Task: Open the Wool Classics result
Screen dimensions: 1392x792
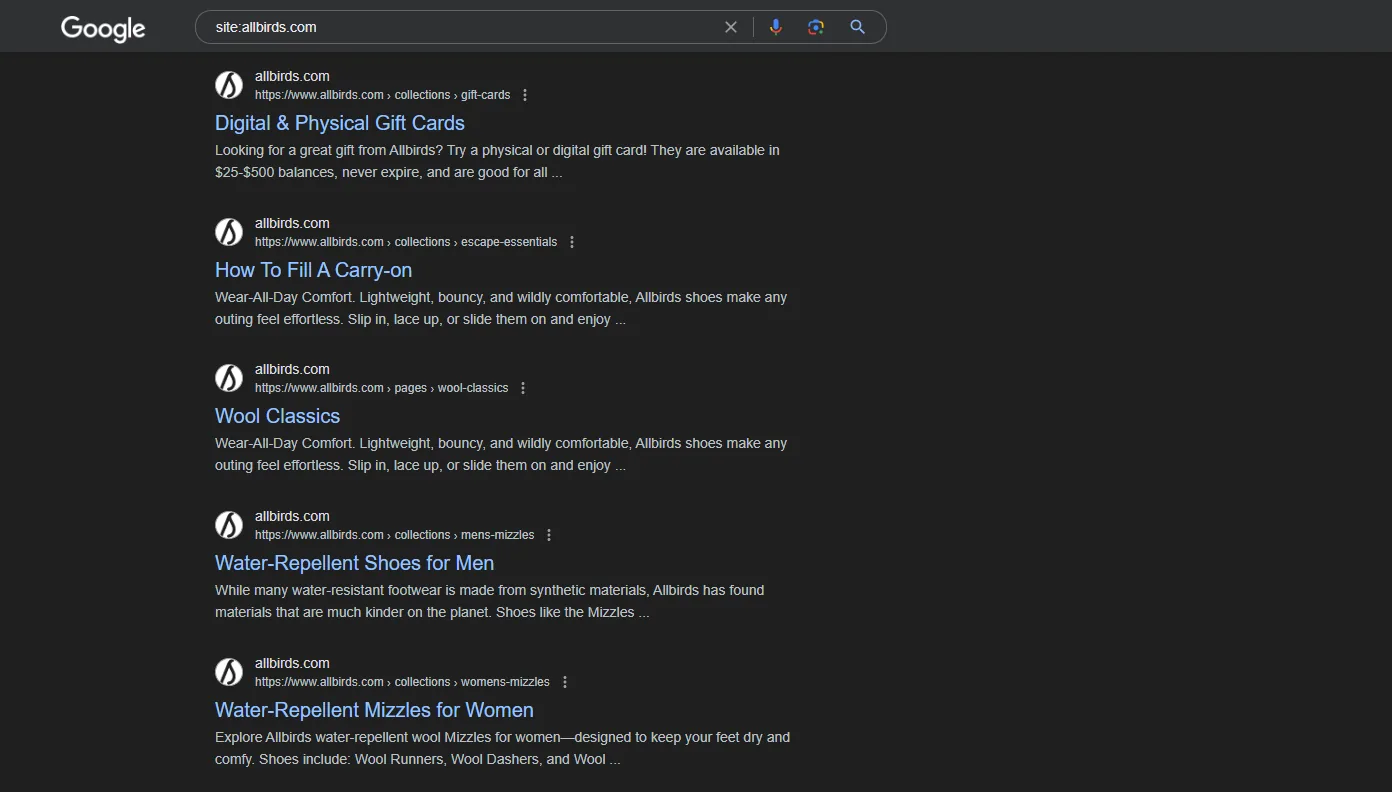Action: click(x=277, y=416)
